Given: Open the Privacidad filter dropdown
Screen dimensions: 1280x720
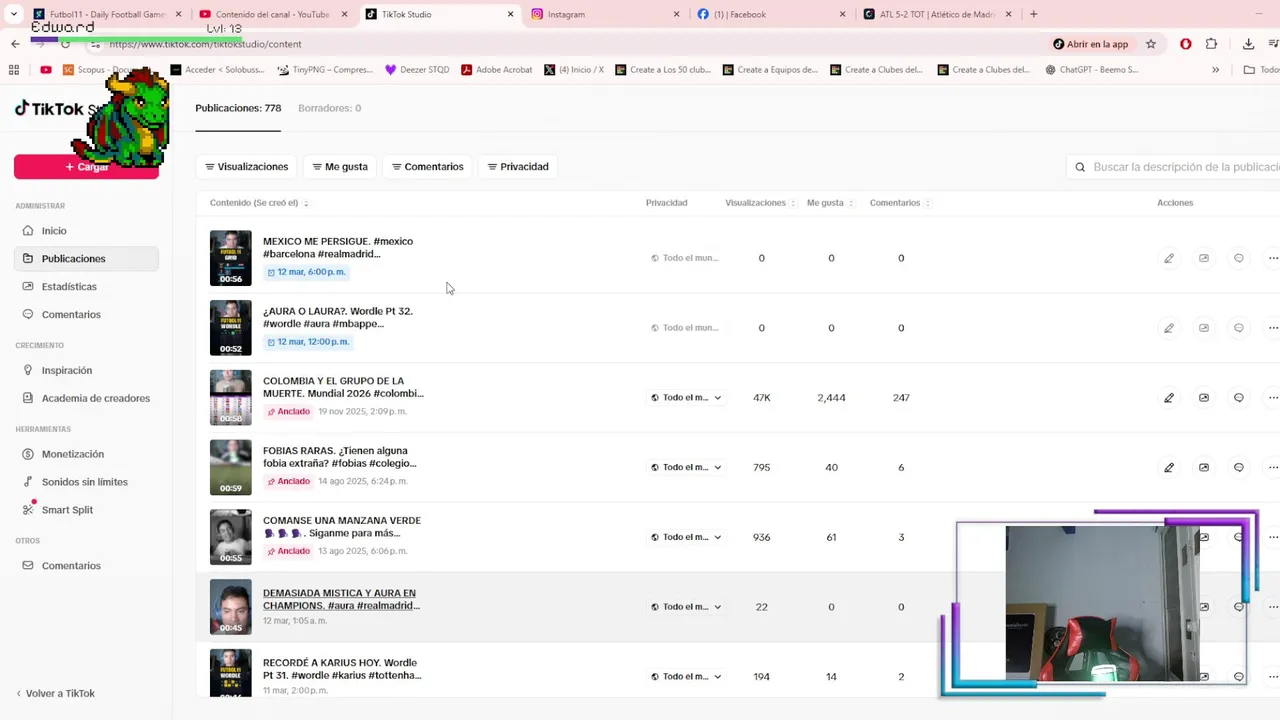Looking at the screenshot, I should tap(517, 167).
